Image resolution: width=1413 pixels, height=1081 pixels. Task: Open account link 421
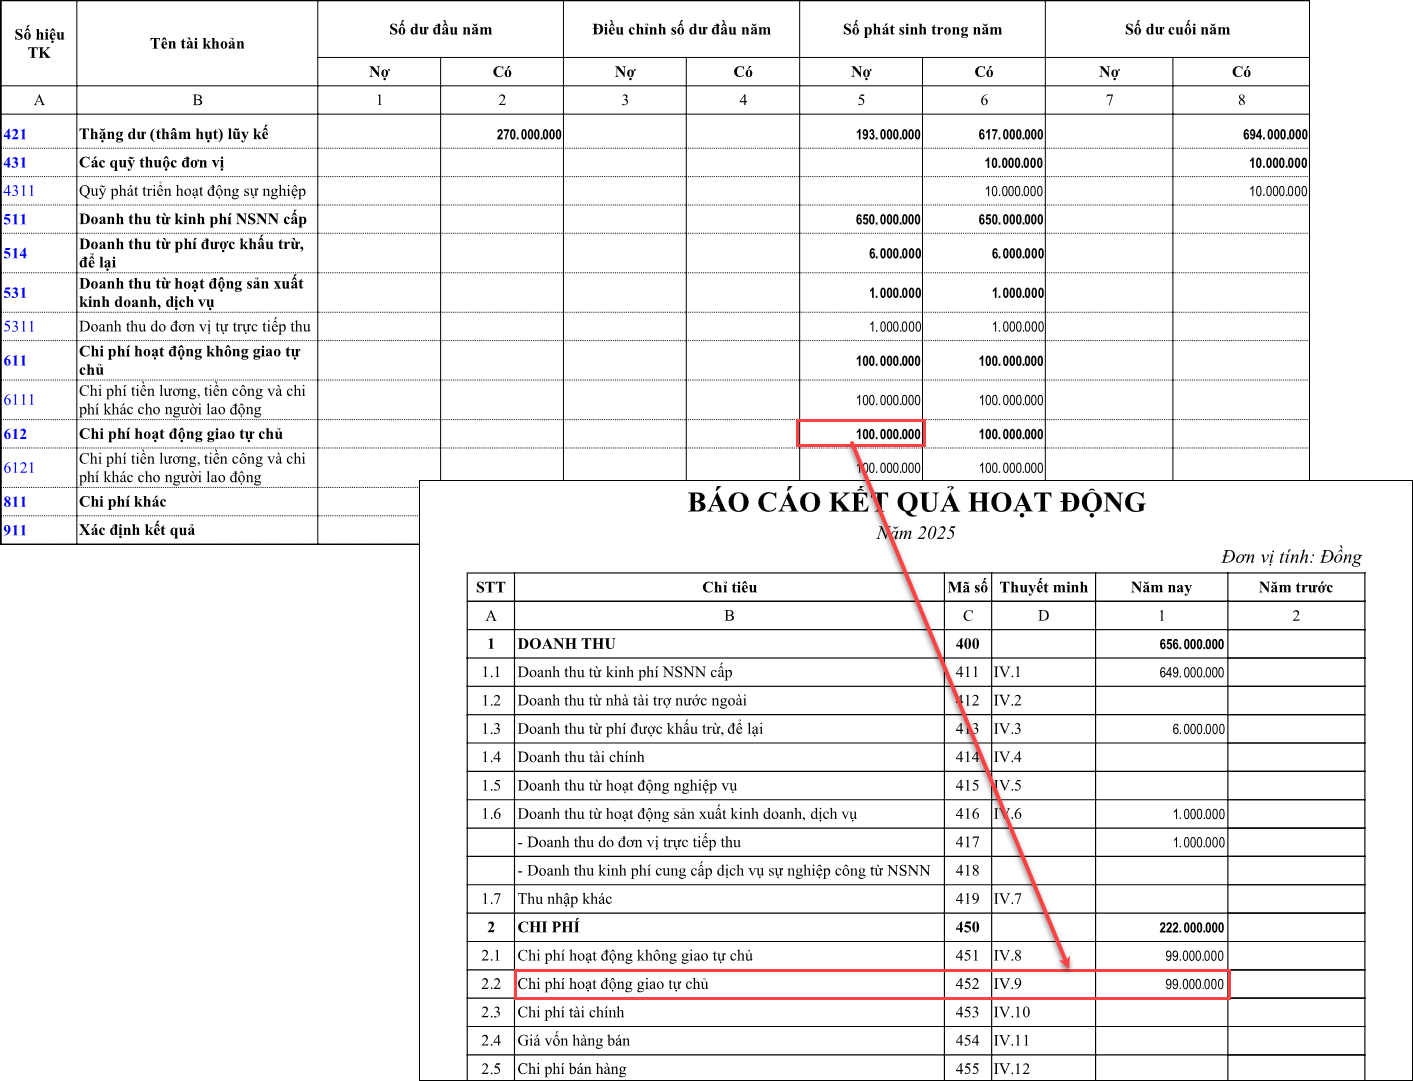click(15, 134)
